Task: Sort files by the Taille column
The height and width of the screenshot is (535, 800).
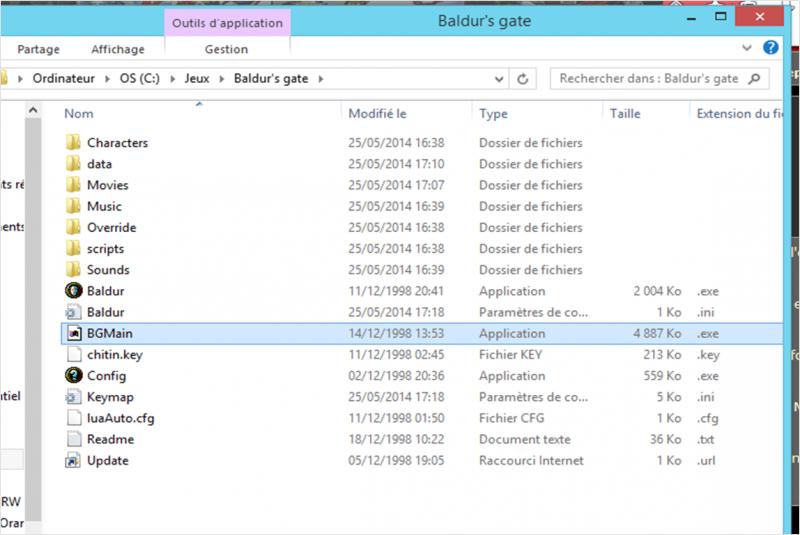Action: coord(625,113)
